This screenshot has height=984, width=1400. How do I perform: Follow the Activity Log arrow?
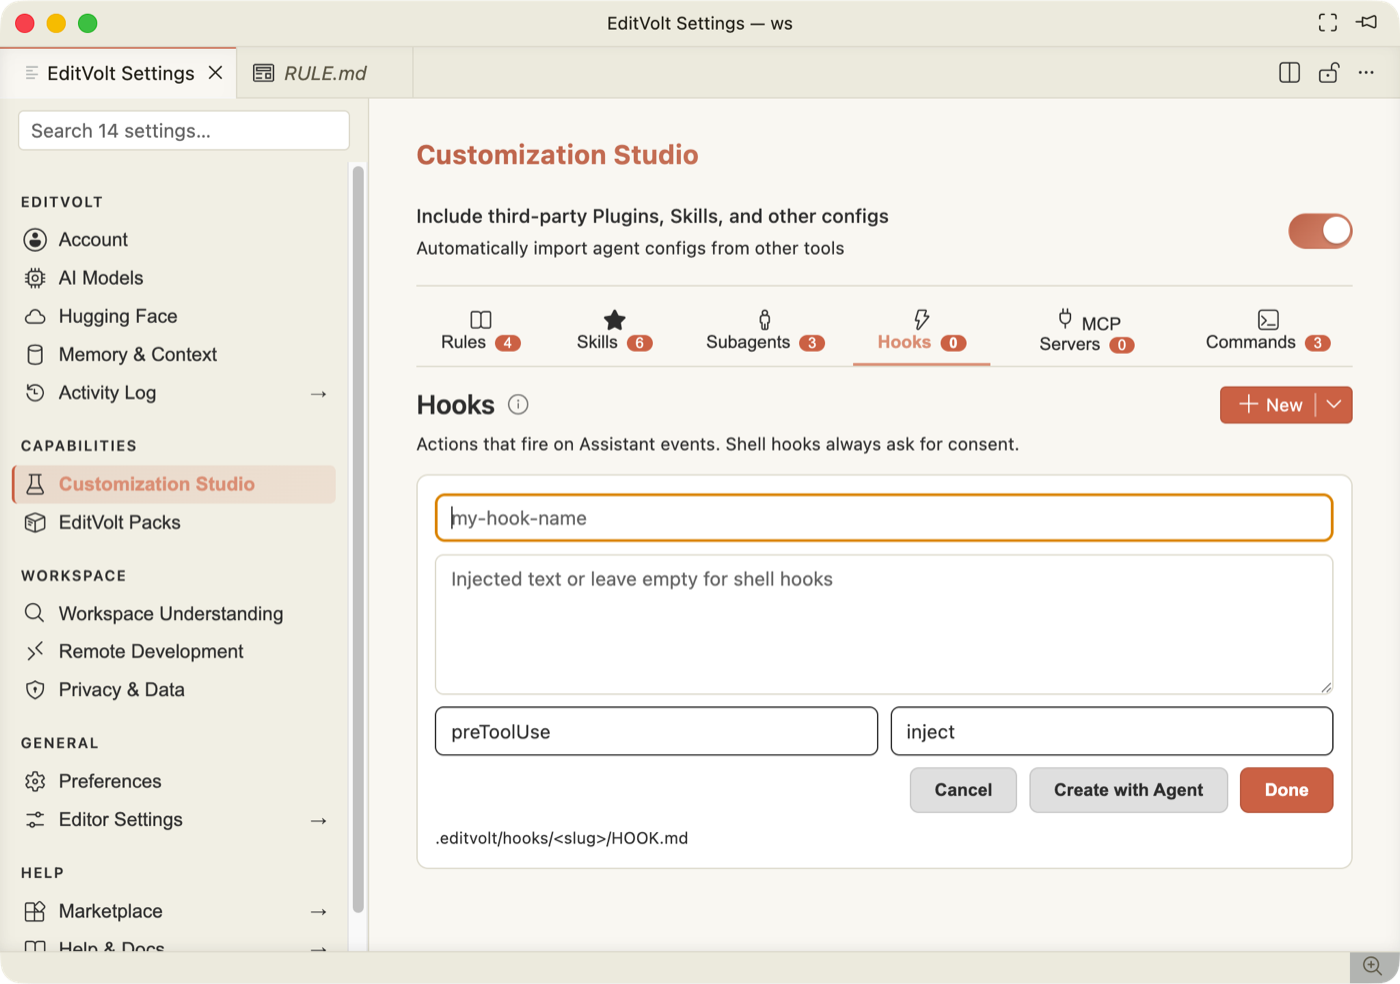319,394
